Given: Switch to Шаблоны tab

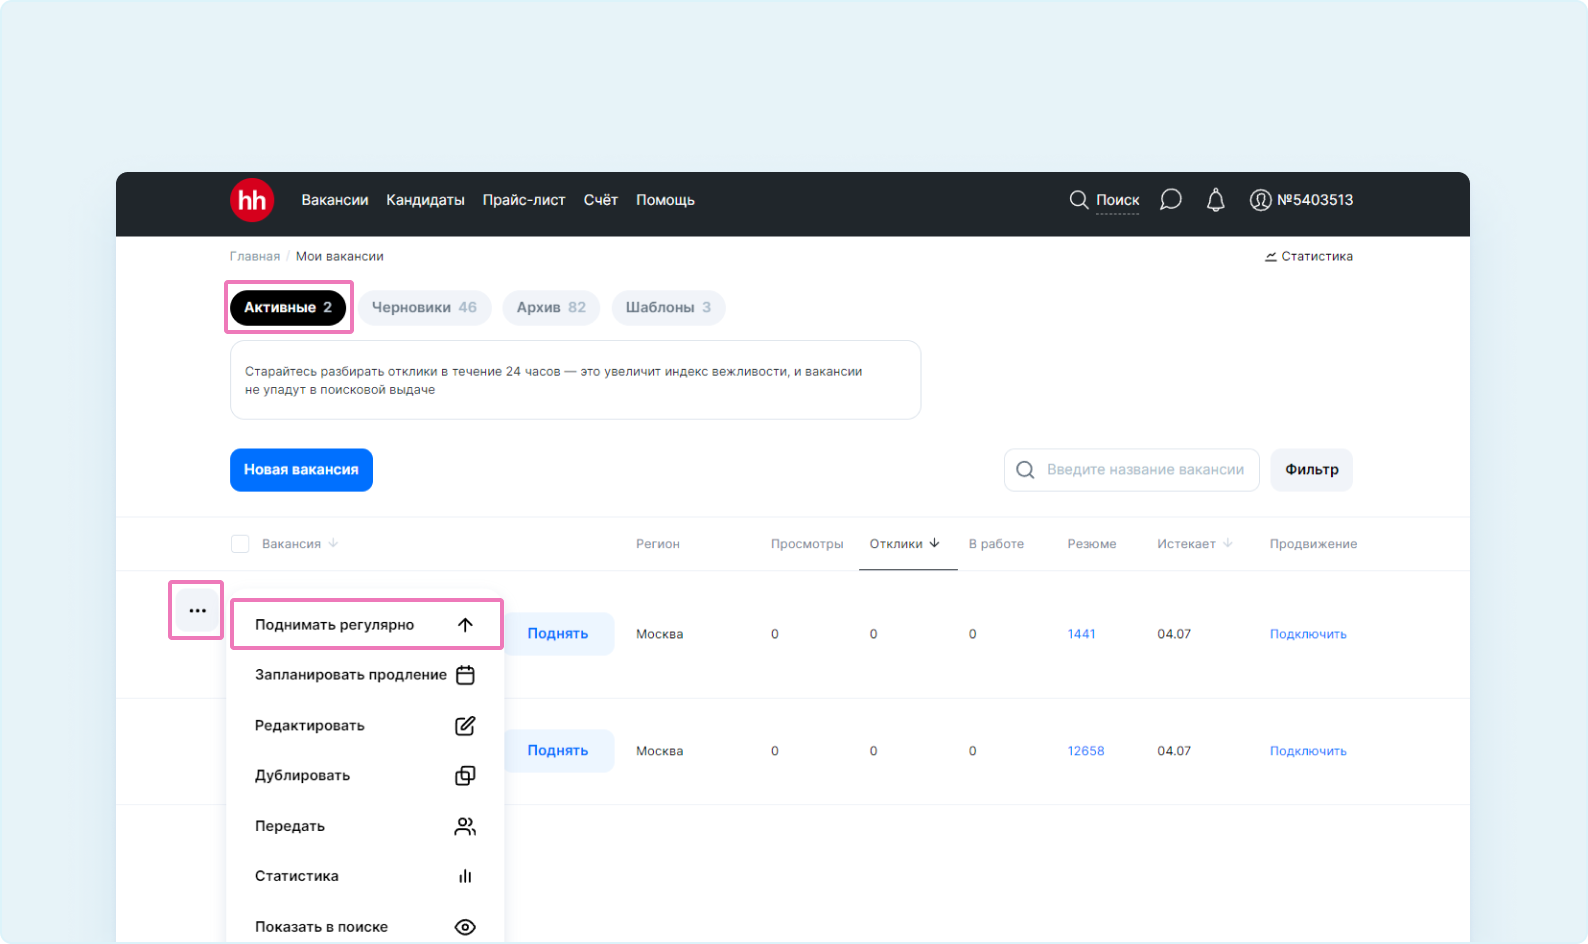Looking at the screenshot, I should 668,307.
